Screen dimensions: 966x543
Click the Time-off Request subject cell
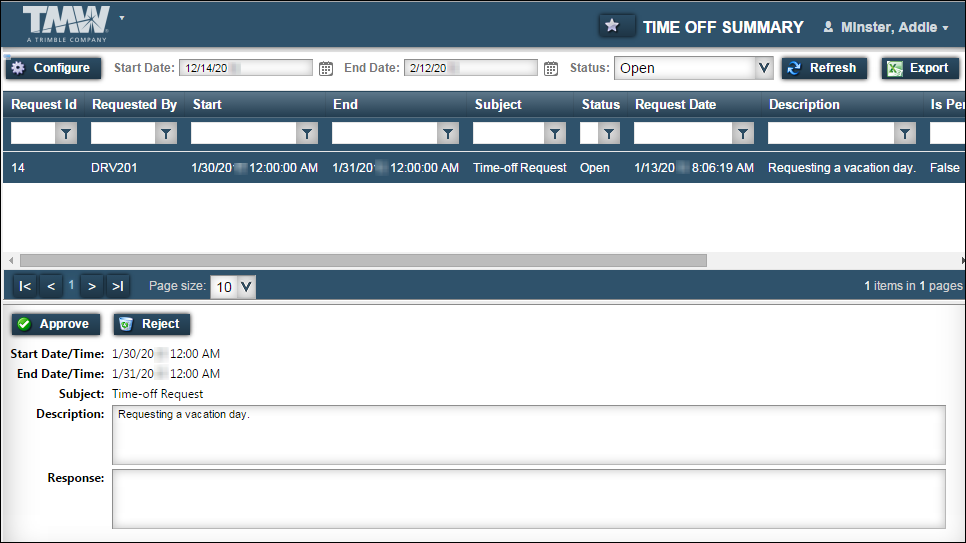pyautogui.click(x=519, y=168)
